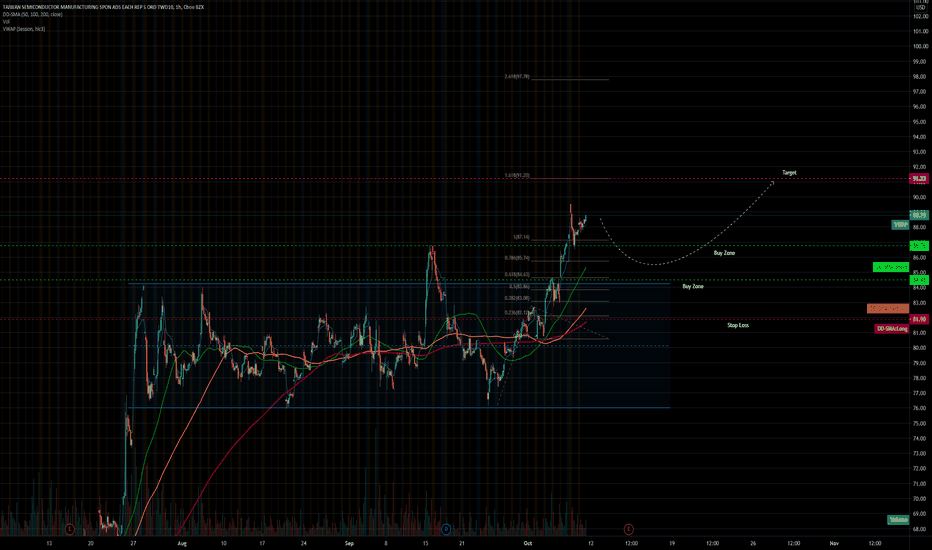
Task: Click the DD-SMAcLong indicator tag
Action: pos(892,329)
